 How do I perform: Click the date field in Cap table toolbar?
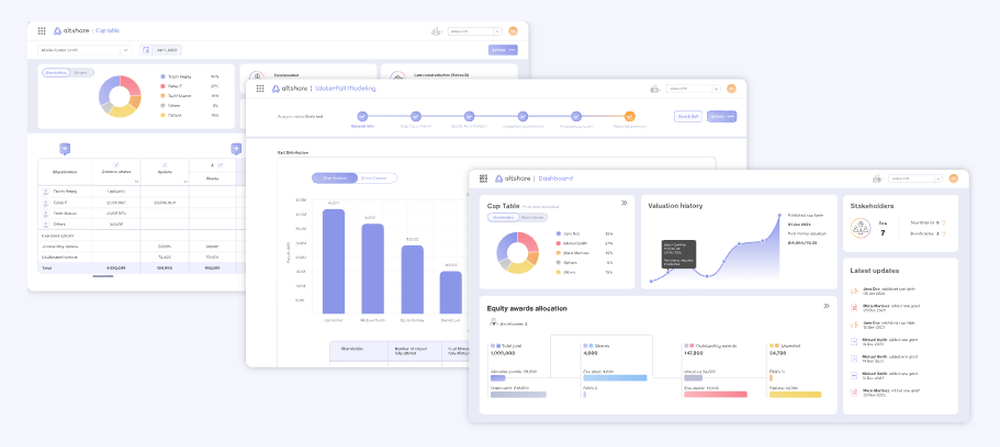coord(161,50)
